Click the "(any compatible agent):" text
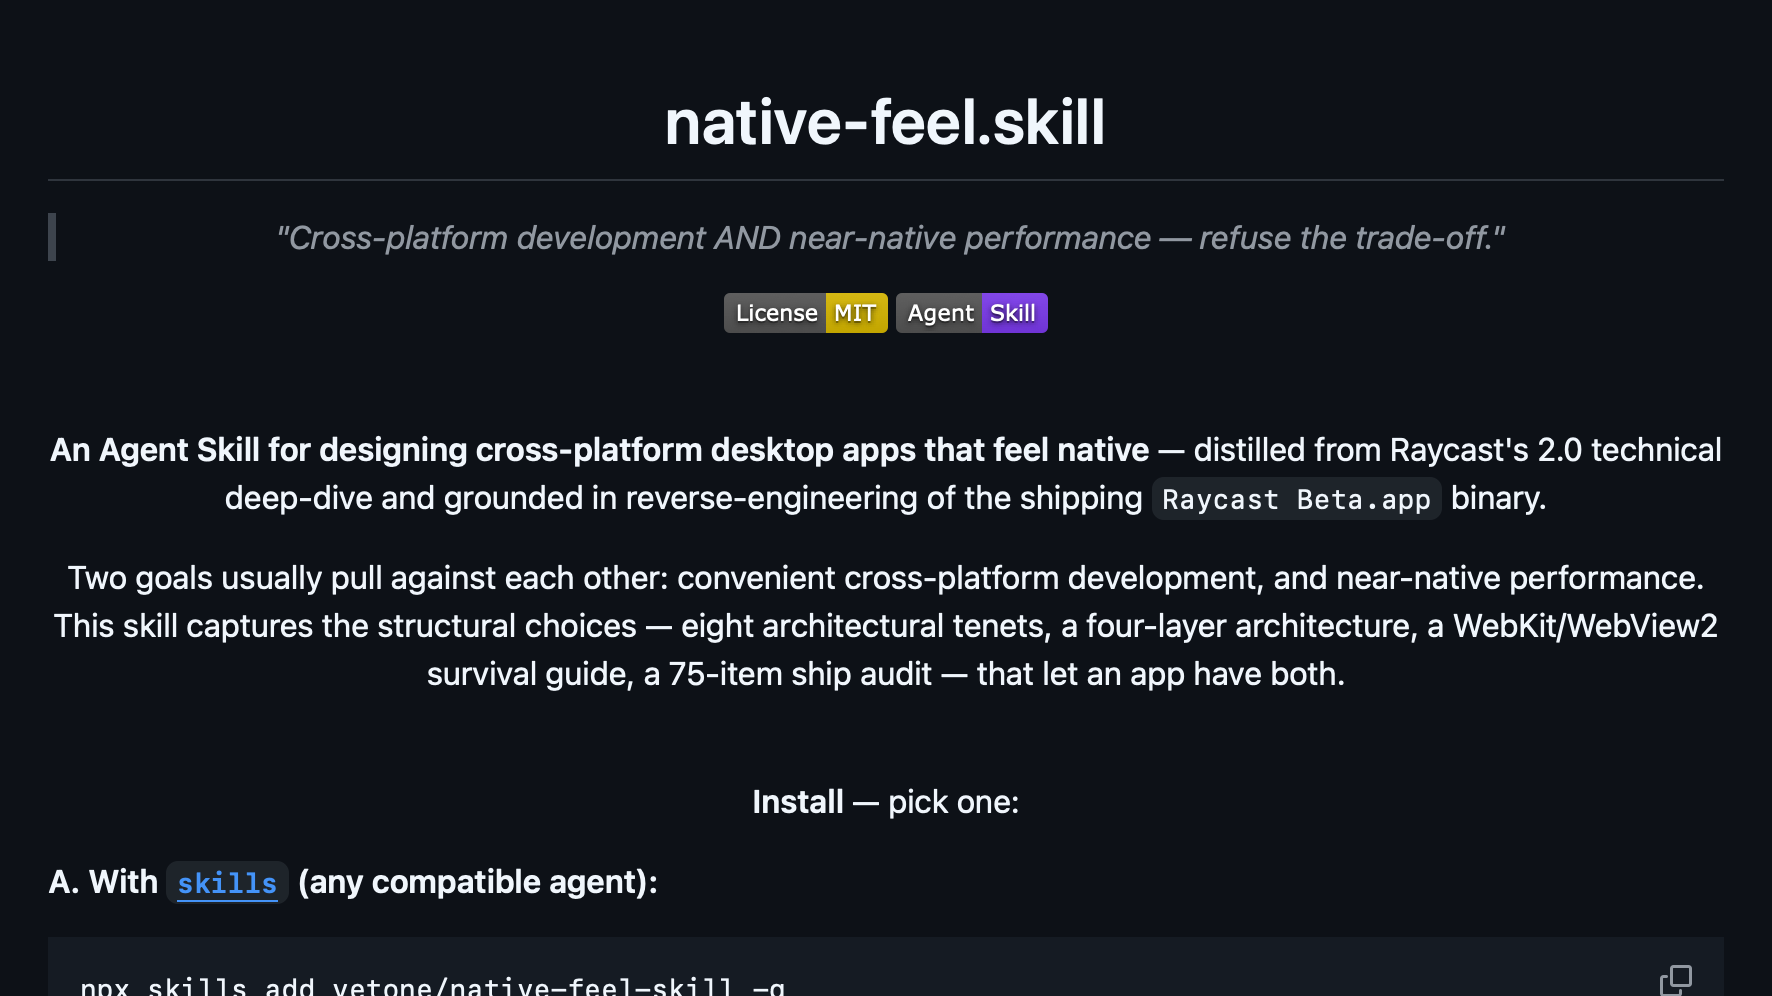Image resolution: width=1772 pixels, height=996 pixels. tap(478, 882)
